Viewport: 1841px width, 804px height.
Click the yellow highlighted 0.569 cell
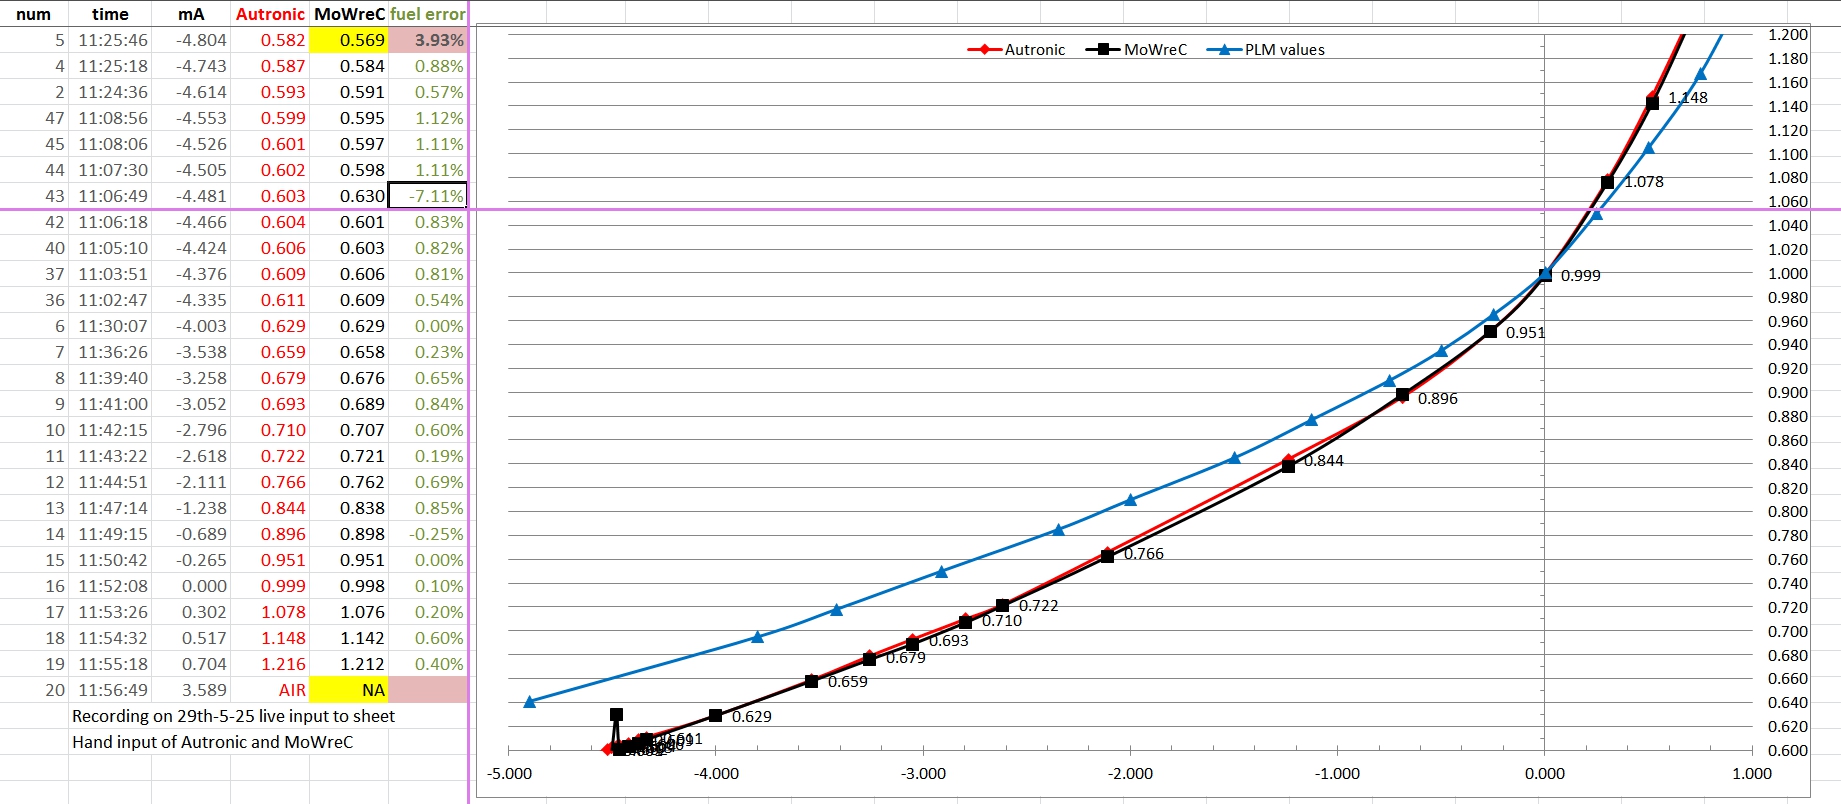(349, 40)
